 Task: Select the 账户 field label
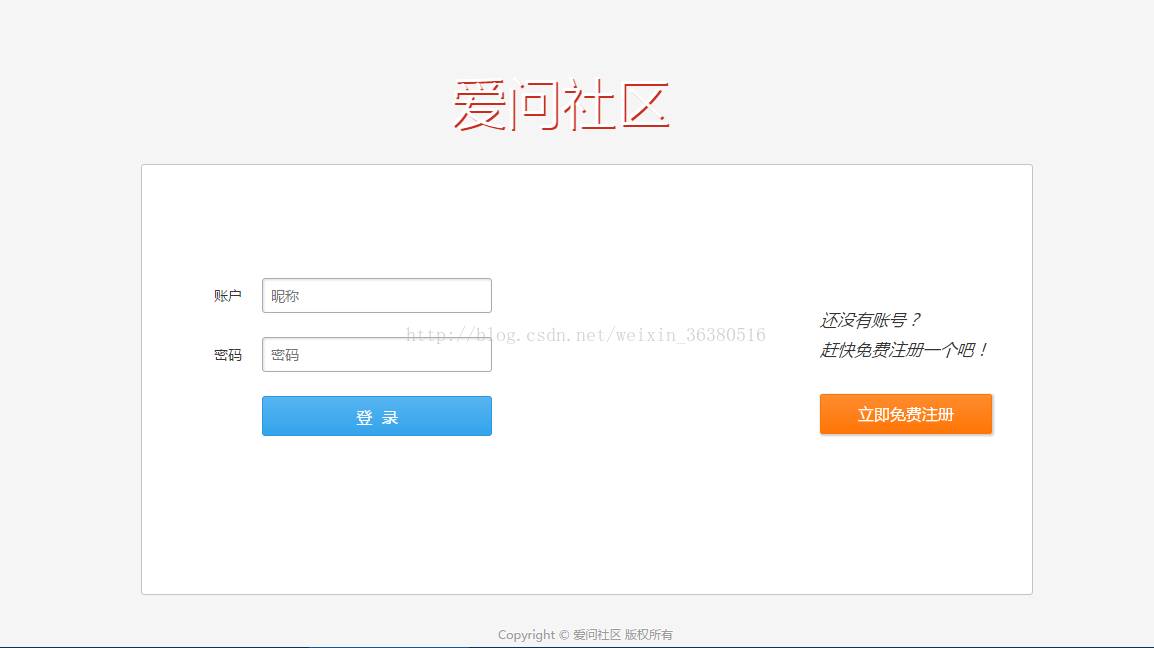tap(227, 296)
